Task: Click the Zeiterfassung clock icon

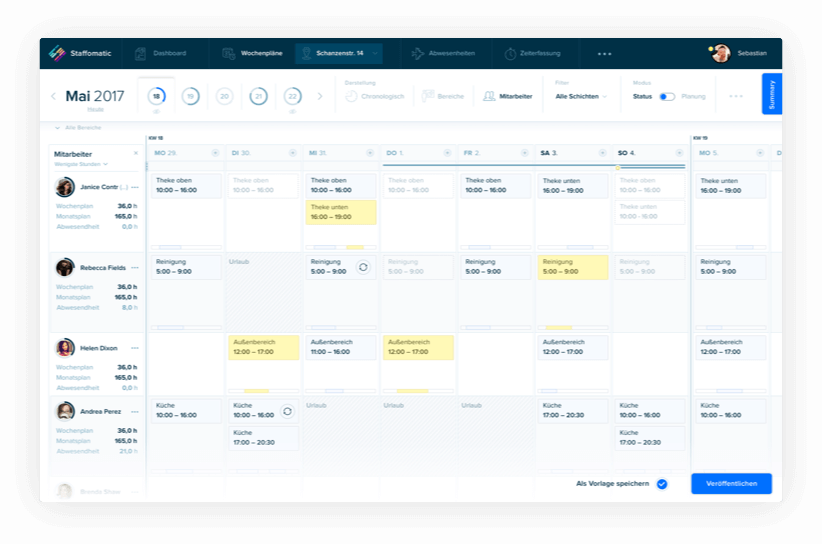Action: [x=511, y=53]
